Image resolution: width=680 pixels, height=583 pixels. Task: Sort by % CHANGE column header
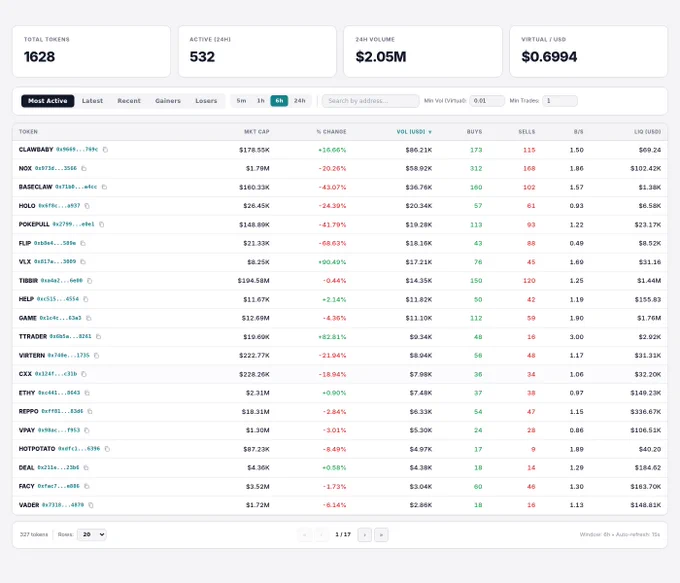[x=331, y=132]
